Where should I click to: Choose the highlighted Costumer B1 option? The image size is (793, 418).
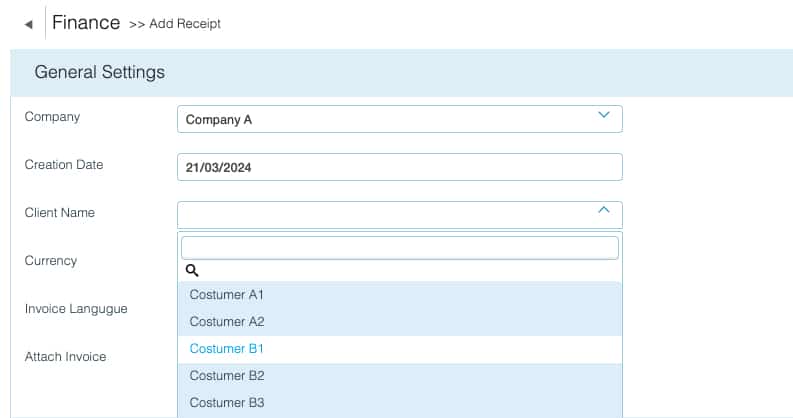pos(400,349)
